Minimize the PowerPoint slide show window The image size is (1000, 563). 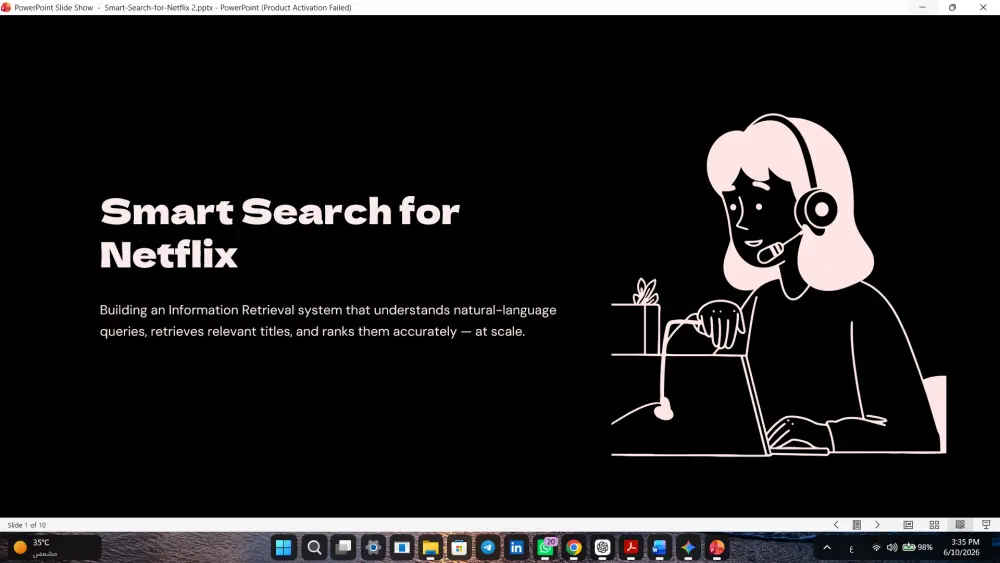(x=922, y=8)
